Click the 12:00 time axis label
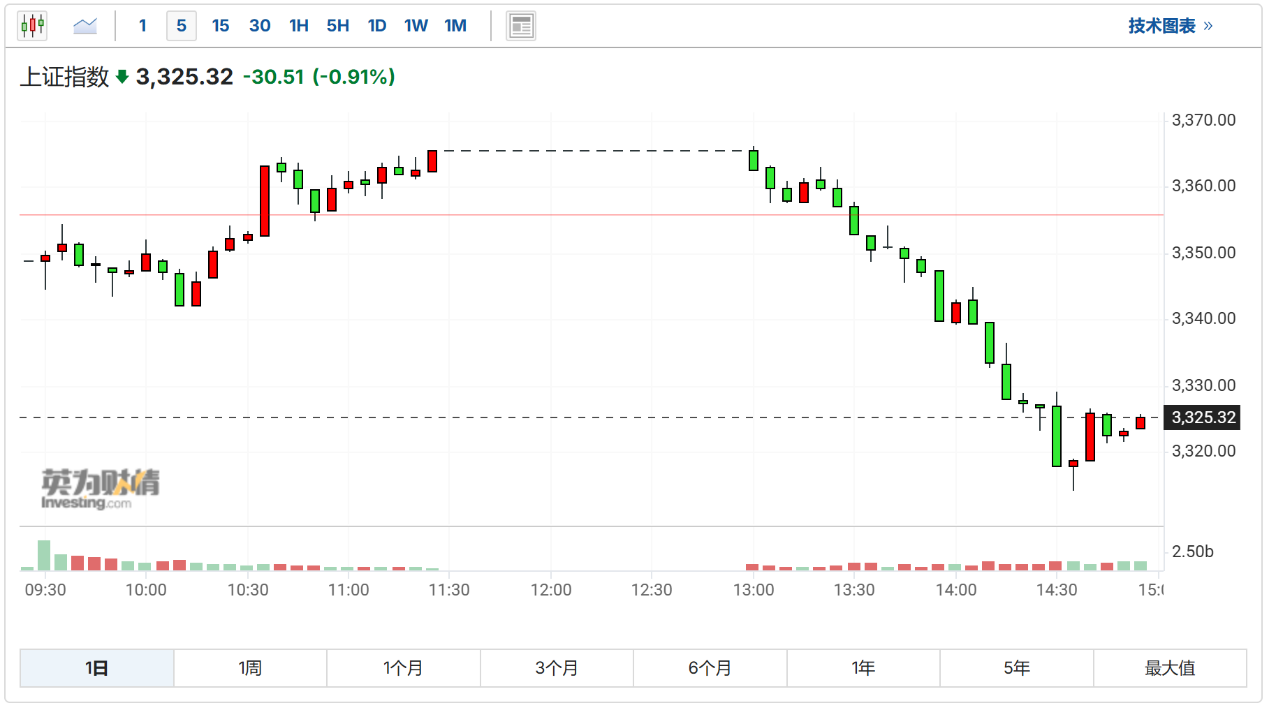This screenshot has height=710, width=1269. [x=551, y=590]
